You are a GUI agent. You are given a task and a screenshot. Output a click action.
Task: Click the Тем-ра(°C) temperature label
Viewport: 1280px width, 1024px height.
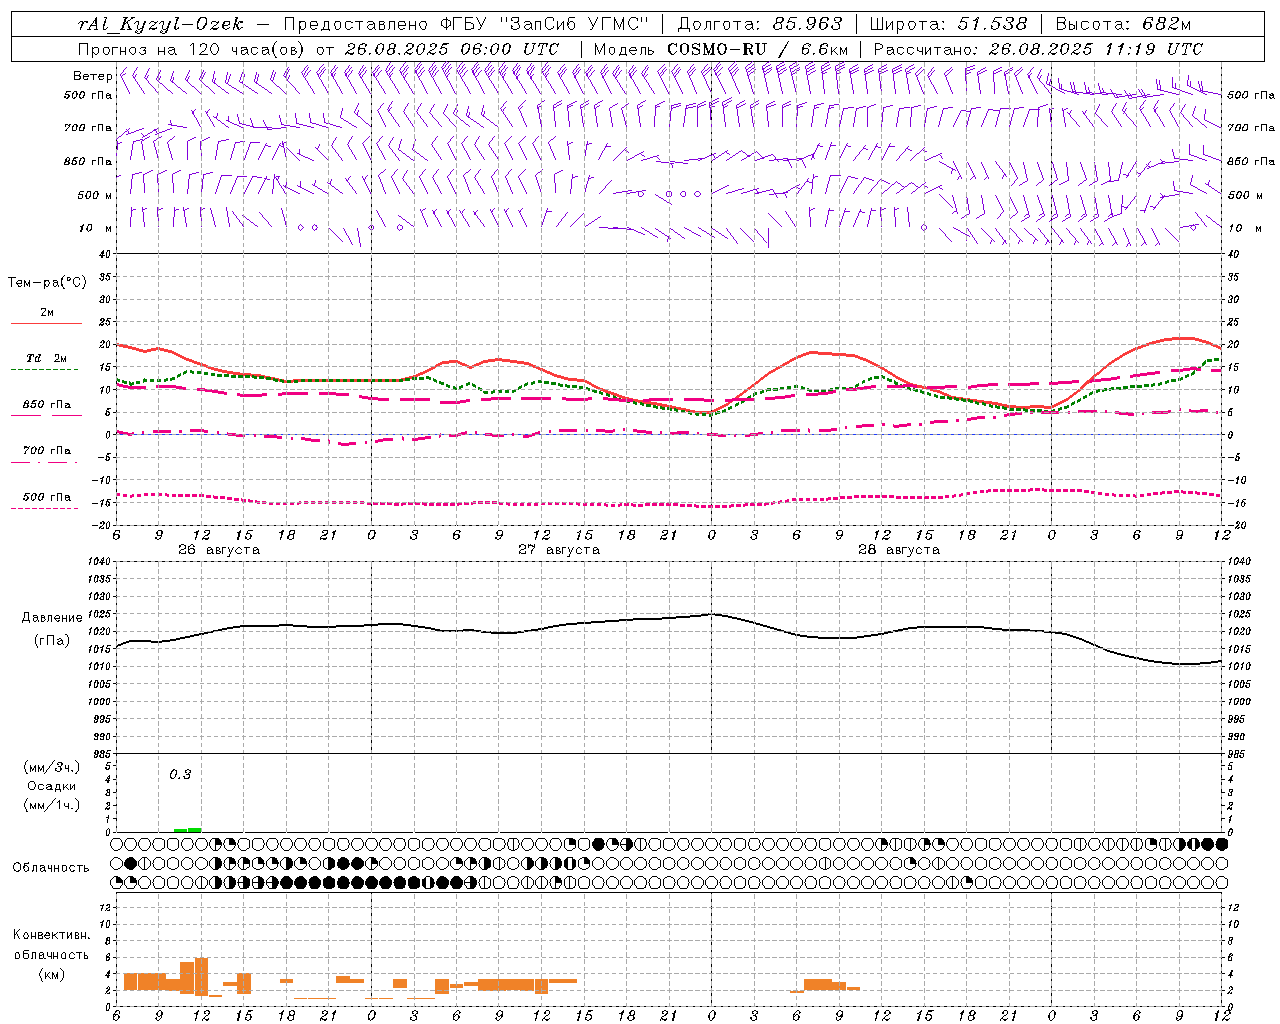tap(47, 282)
